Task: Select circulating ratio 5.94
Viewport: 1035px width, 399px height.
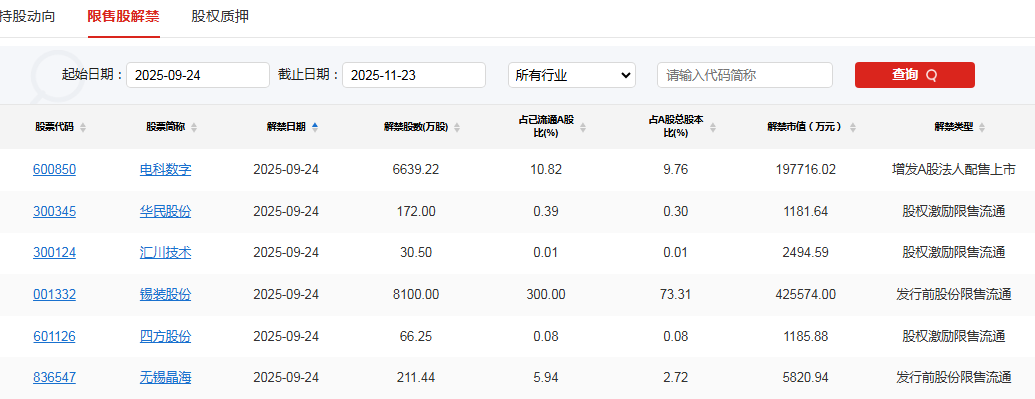Action: point(546,378)
